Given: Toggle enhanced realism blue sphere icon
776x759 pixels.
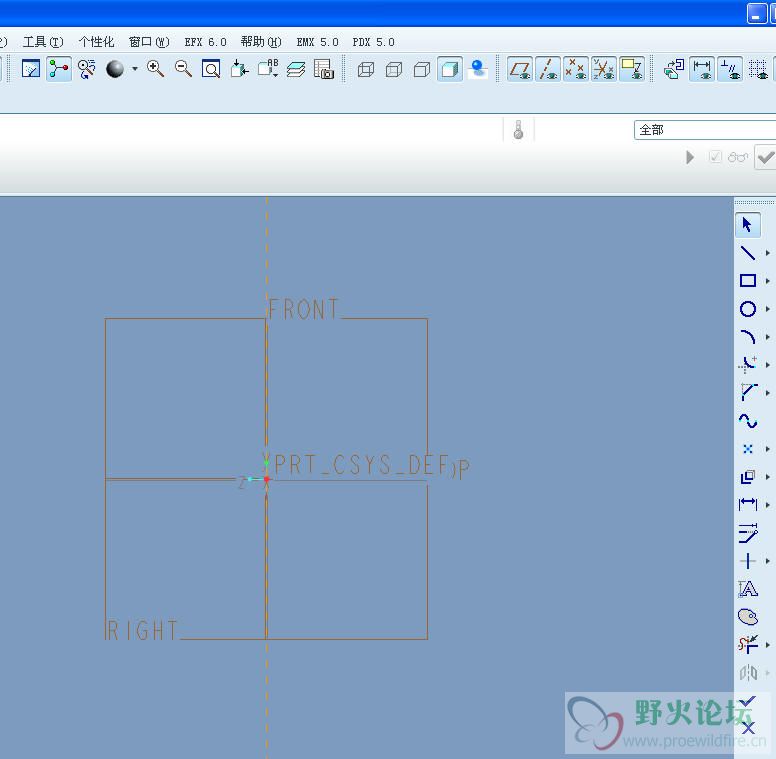Looking at the screenshot, I should tap(478, 69).
